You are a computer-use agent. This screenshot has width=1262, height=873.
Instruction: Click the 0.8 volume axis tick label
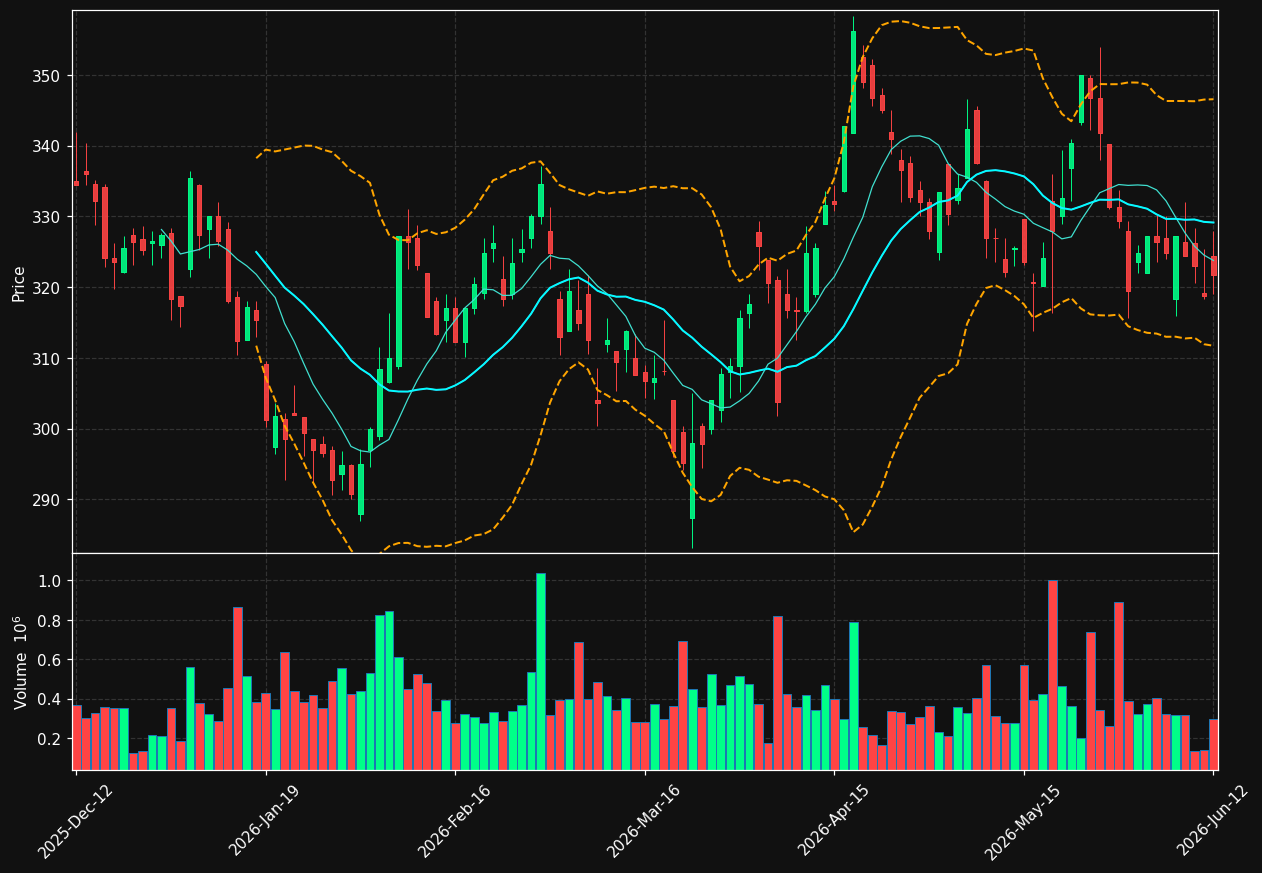50,621
